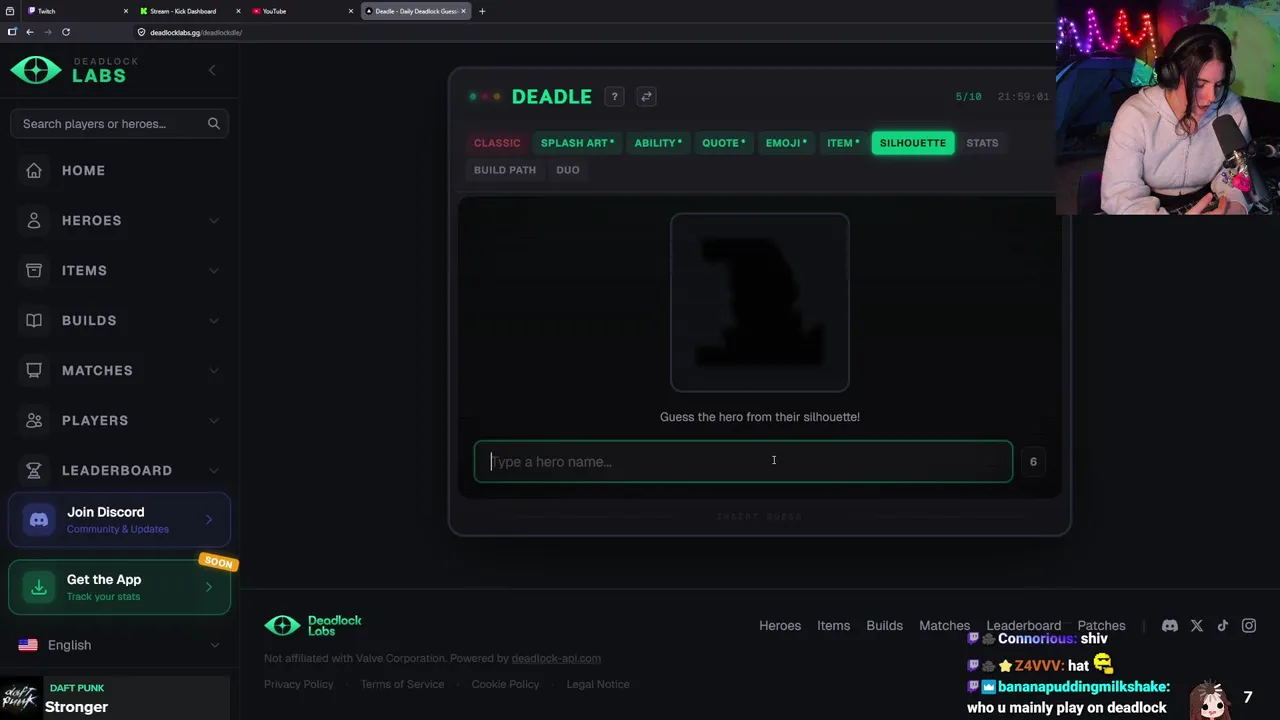The height and width of the screenshot is (720, 1280).
Task: Open the Terms of Service link
Action: pos(402,684)
